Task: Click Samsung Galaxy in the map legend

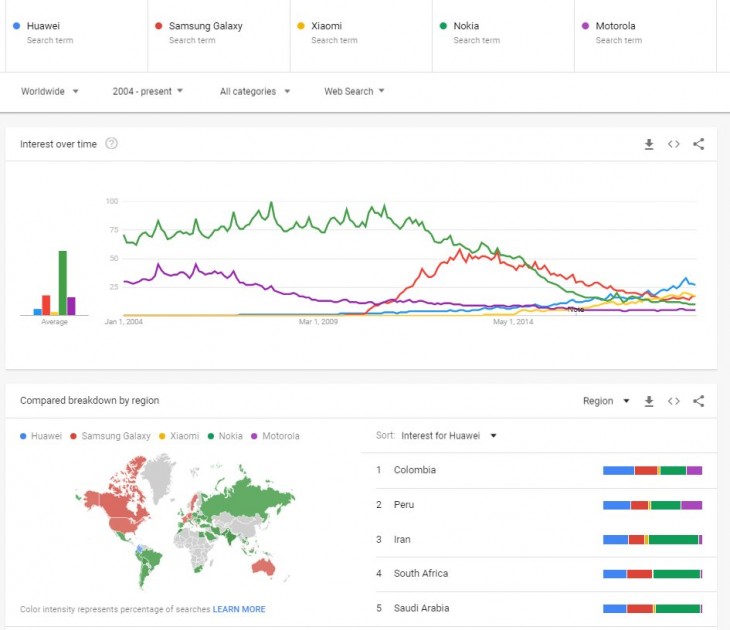Action: click(x=110, y=436)
